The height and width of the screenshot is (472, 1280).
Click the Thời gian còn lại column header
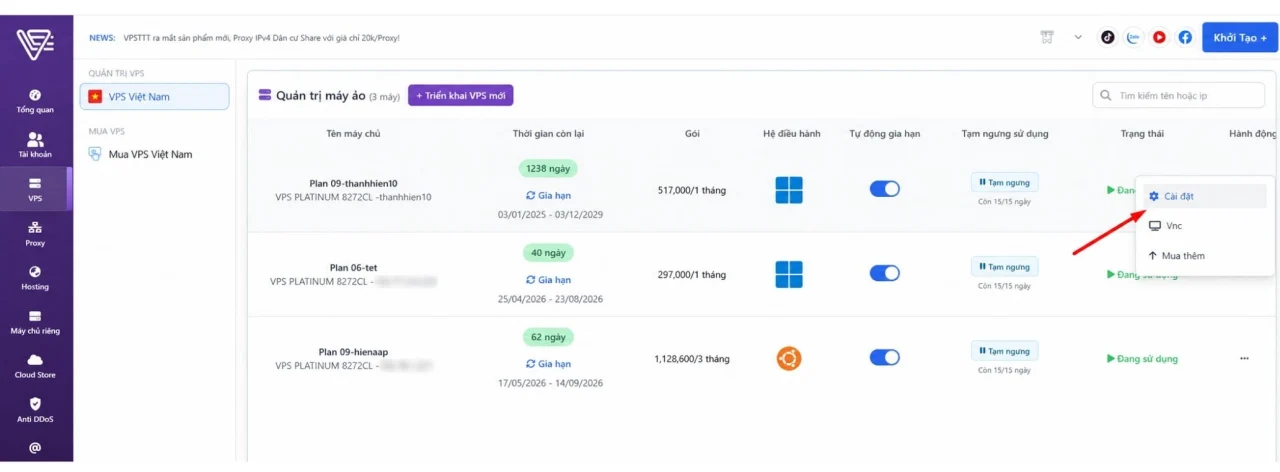click(x=548, y=133)
